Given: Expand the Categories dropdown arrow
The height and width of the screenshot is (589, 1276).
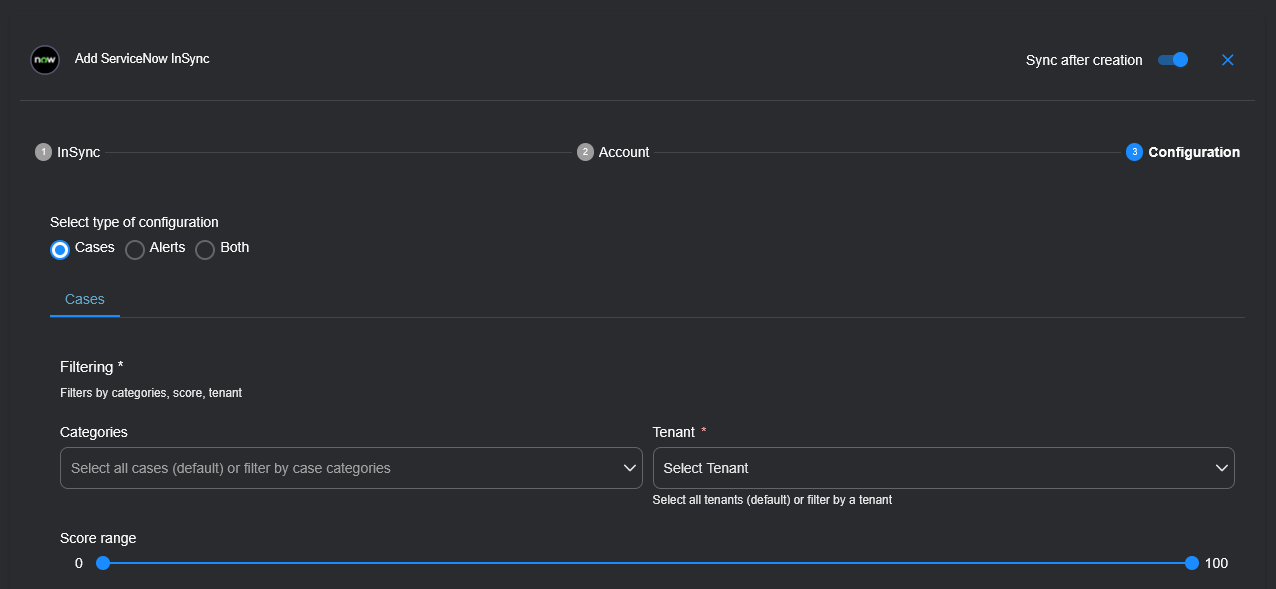Looking at the screenshot, I should click(x=630, y=468).
